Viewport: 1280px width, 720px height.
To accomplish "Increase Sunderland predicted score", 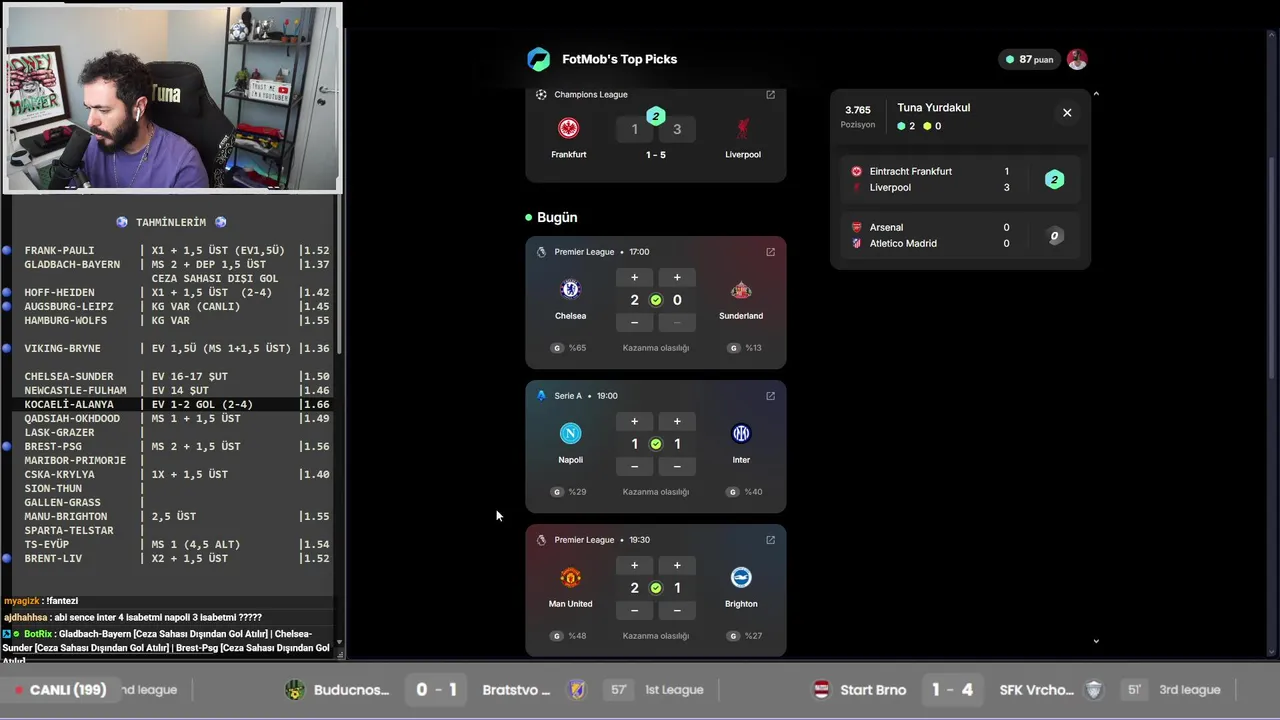I will tap(677, 278).
